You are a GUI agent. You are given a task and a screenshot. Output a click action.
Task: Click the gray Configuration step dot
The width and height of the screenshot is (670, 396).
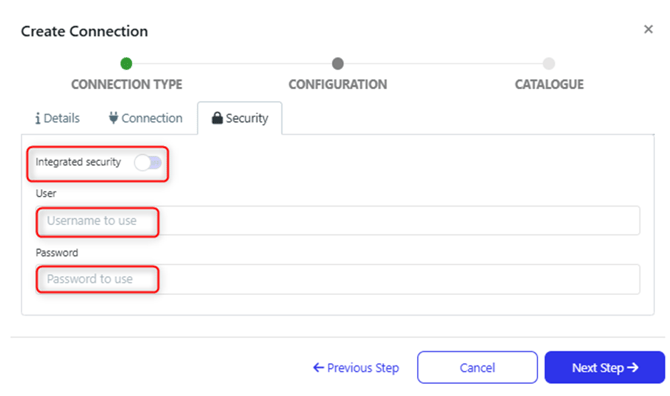pos(338,64)
